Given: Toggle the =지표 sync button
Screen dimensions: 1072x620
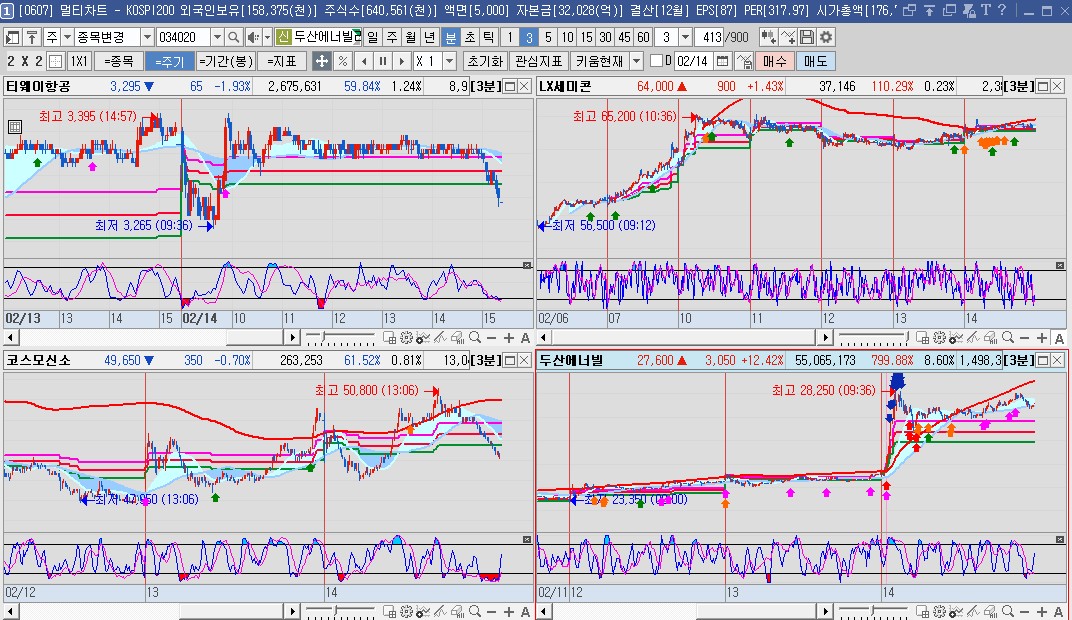Looking at the screenshot, I should 282,61.
